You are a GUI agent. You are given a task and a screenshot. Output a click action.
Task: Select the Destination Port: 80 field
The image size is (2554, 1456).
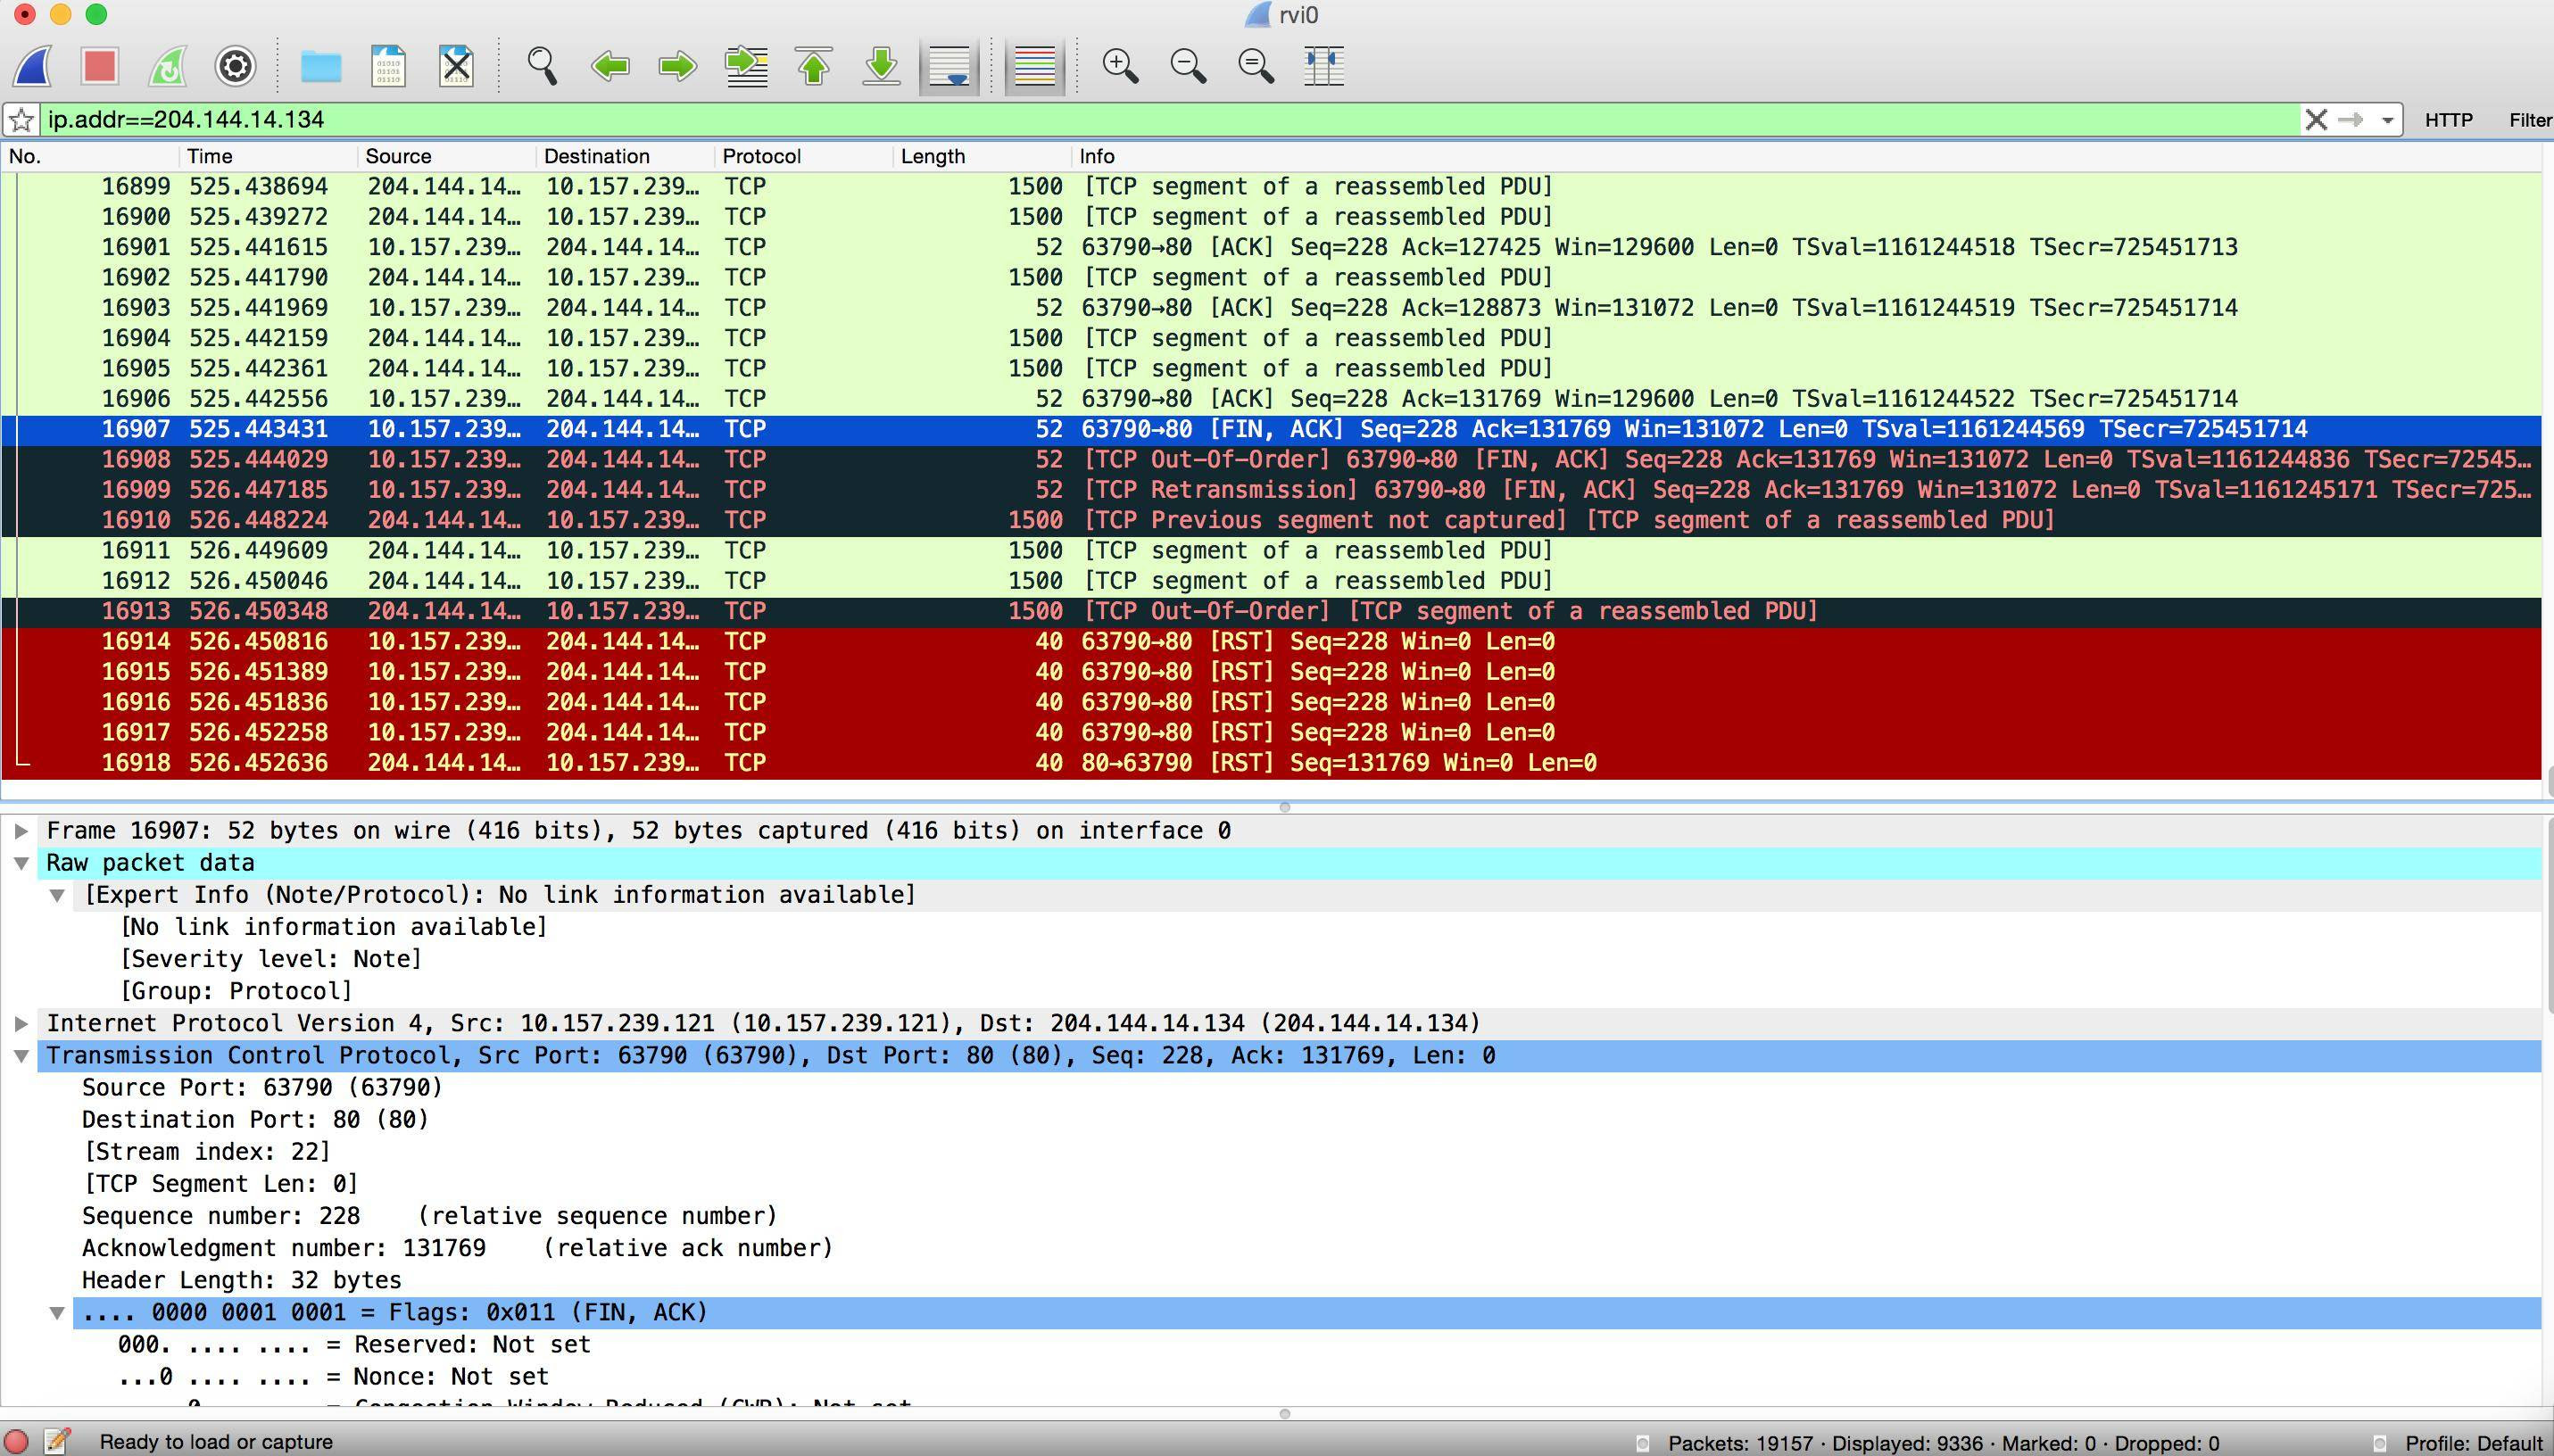pos(255,1120)
